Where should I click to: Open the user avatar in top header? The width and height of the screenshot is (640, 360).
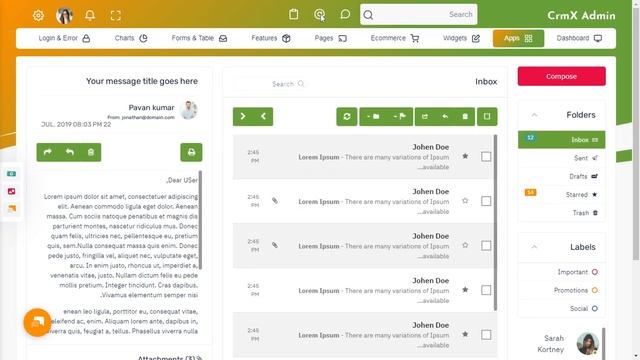point(64,16)
